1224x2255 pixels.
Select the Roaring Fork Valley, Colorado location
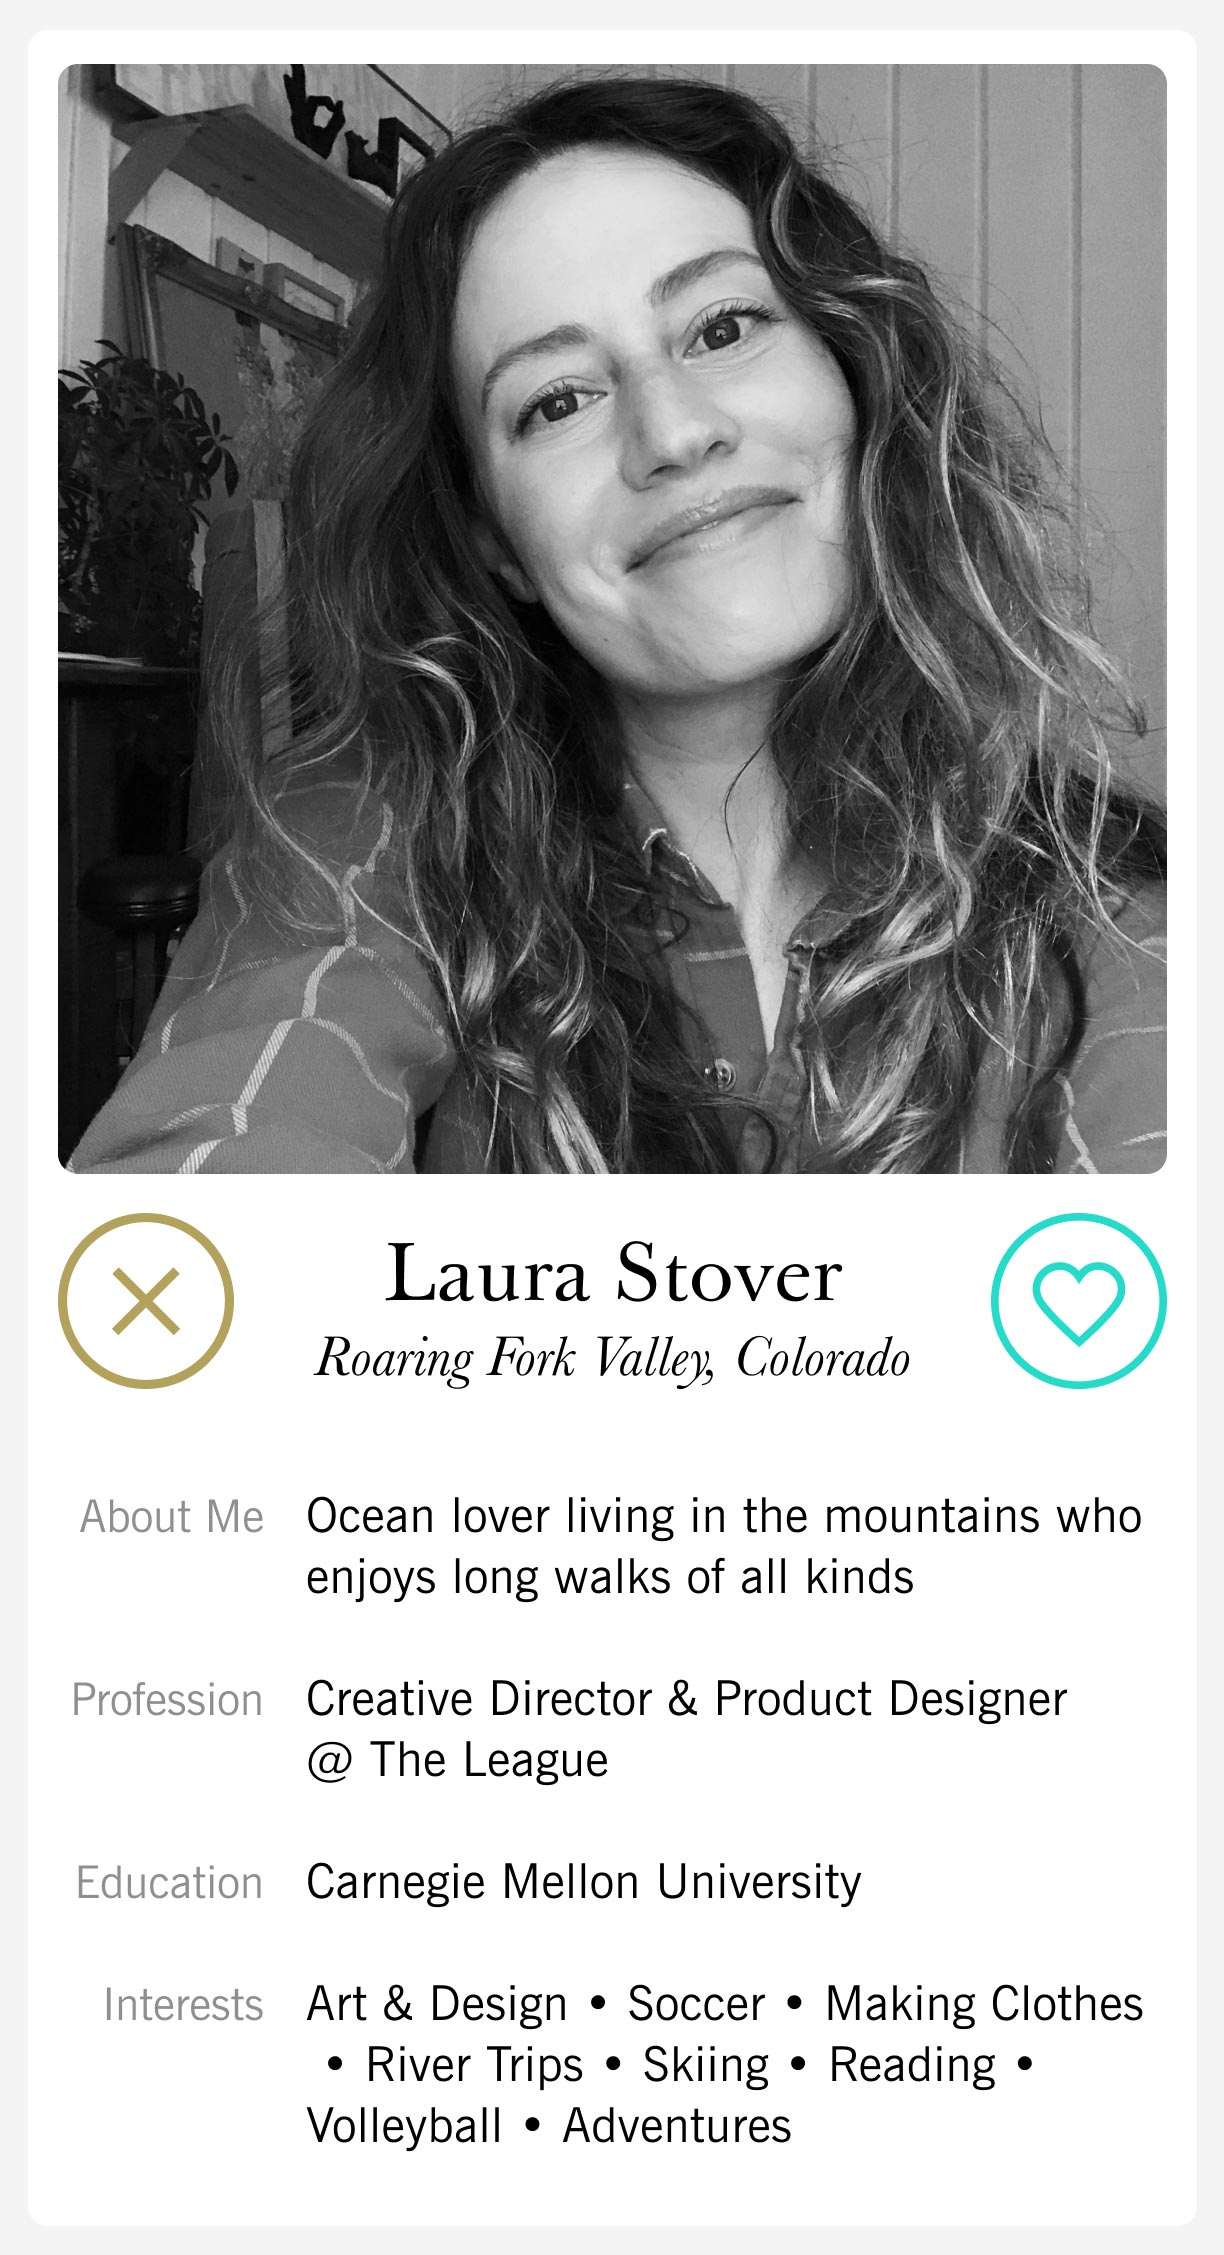[612, 1359]
